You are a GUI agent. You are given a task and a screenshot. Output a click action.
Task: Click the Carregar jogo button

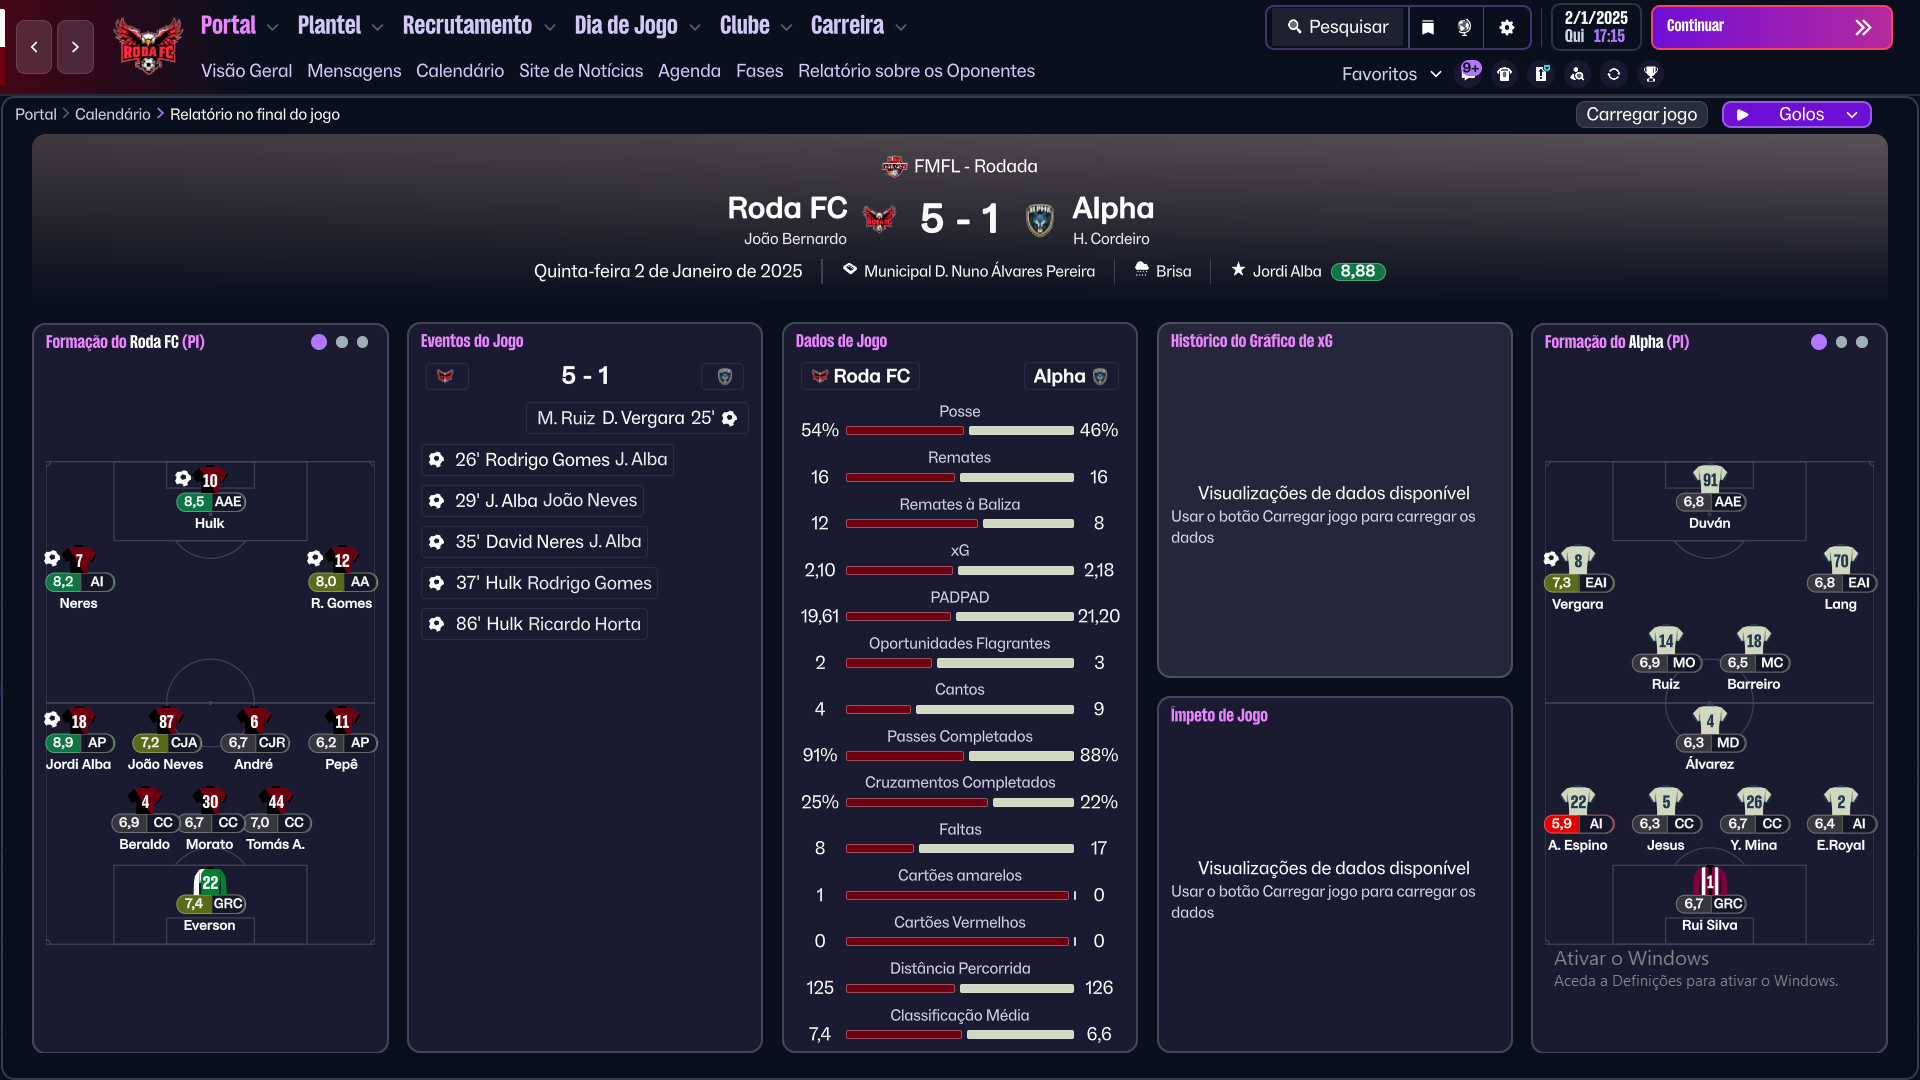pyautogui.click(x=1642, y=115)
